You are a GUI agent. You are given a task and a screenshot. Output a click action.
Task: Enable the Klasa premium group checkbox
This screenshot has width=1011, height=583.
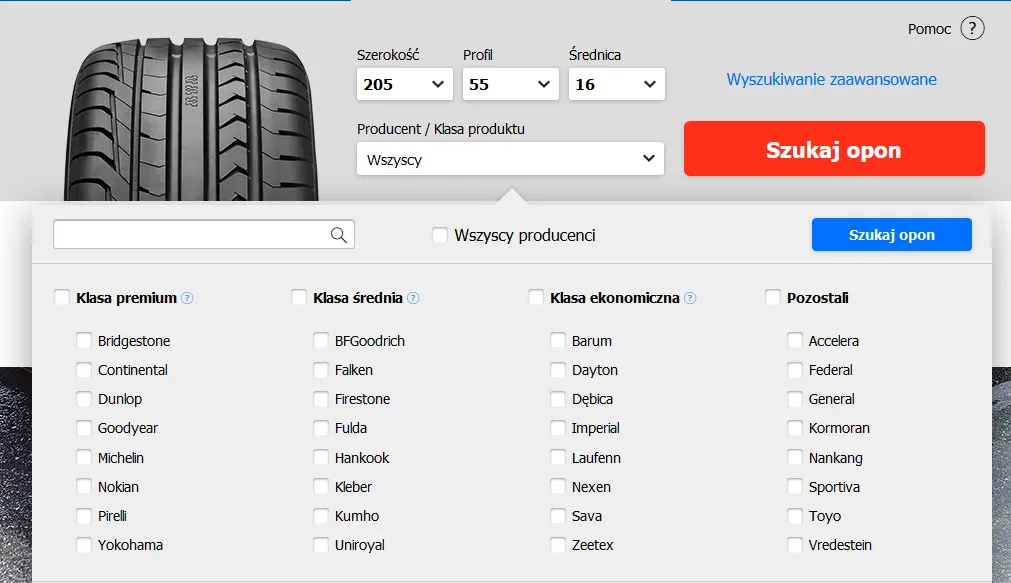pyautogui.click(x=62, y=298)
